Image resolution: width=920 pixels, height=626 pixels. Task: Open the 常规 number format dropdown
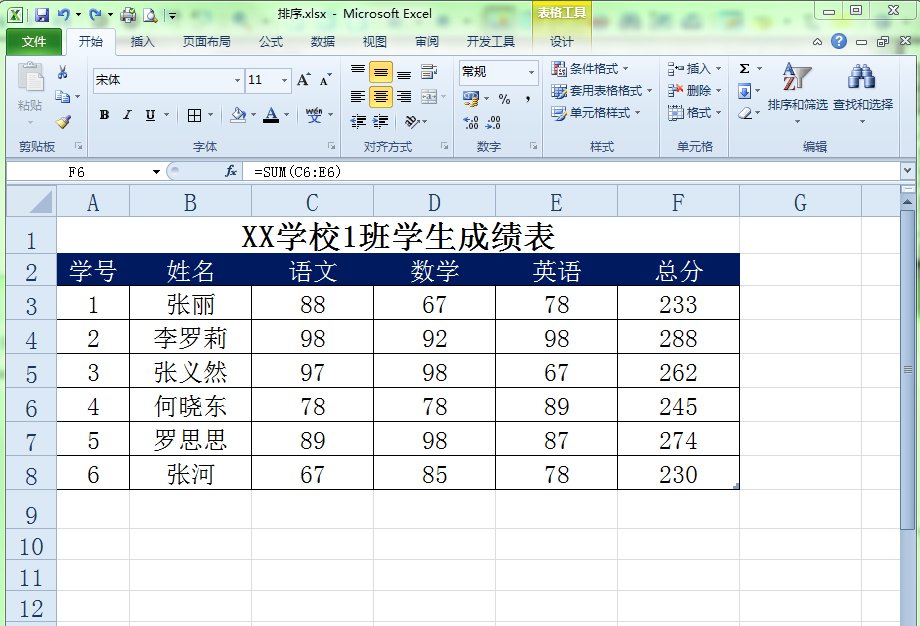pyautogui.click(x=532, y=72)
